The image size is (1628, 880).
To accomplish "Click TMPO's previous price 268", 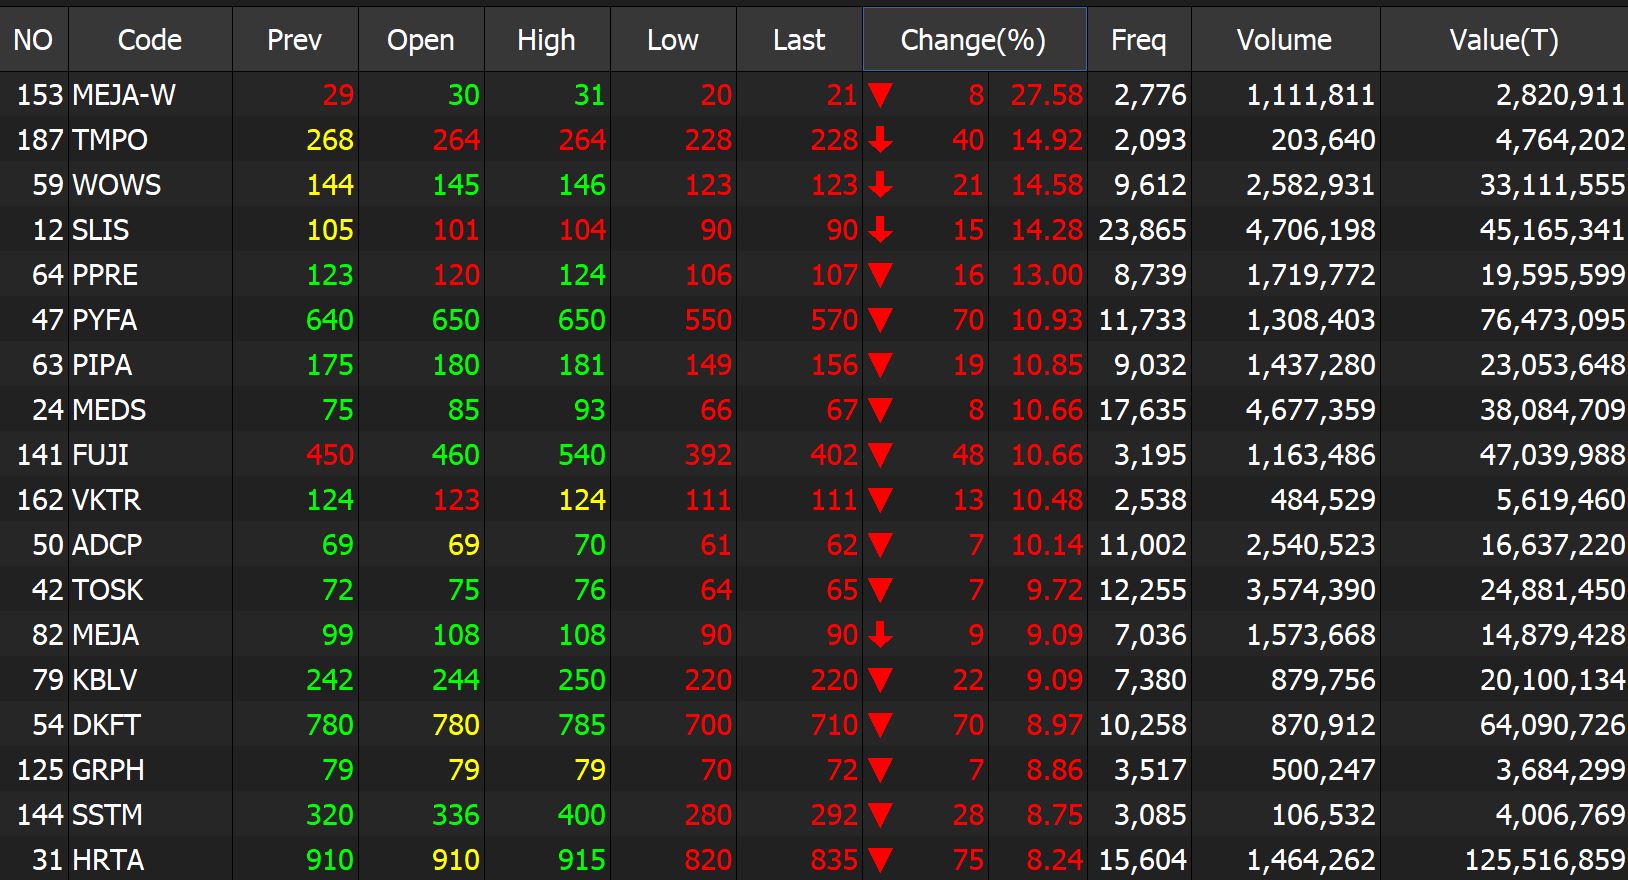I will pos(329,140).
